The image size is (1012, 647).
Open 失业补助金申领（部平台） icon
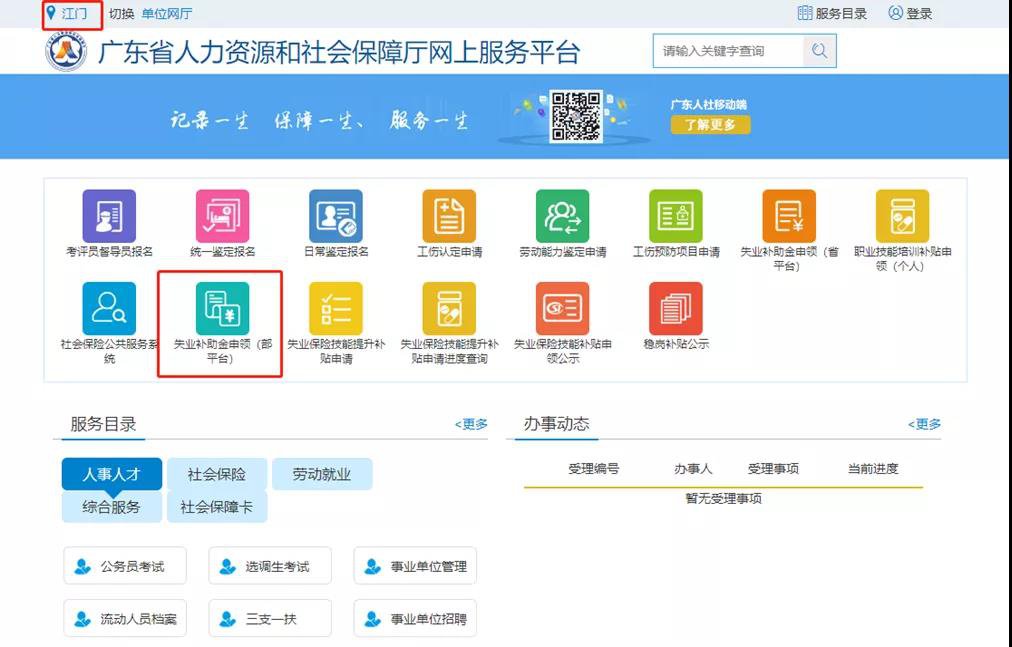coord(222,309)
